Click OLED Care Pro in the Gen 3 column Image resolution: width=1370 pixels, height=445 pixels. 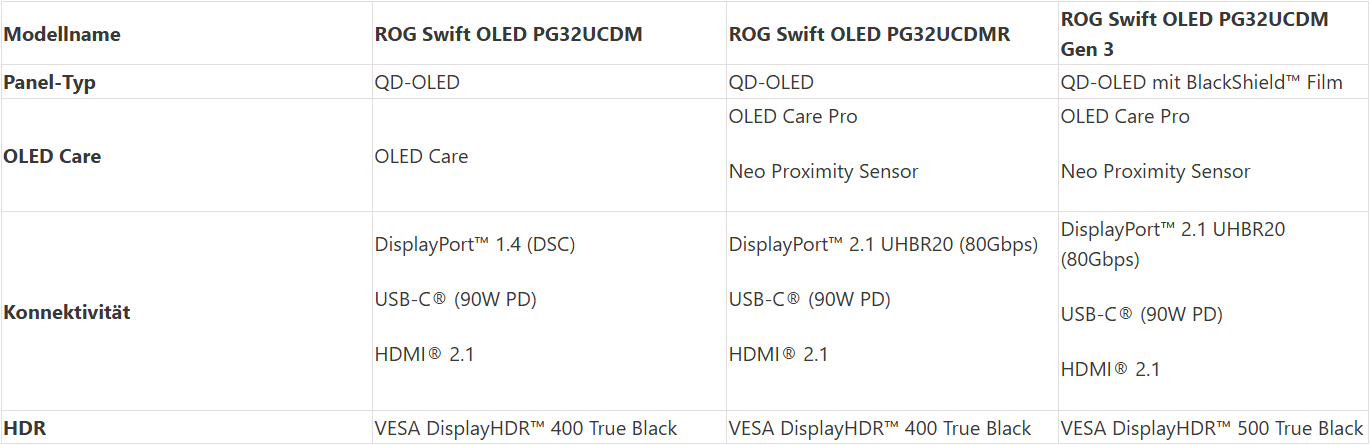(x=1125, y=116)
